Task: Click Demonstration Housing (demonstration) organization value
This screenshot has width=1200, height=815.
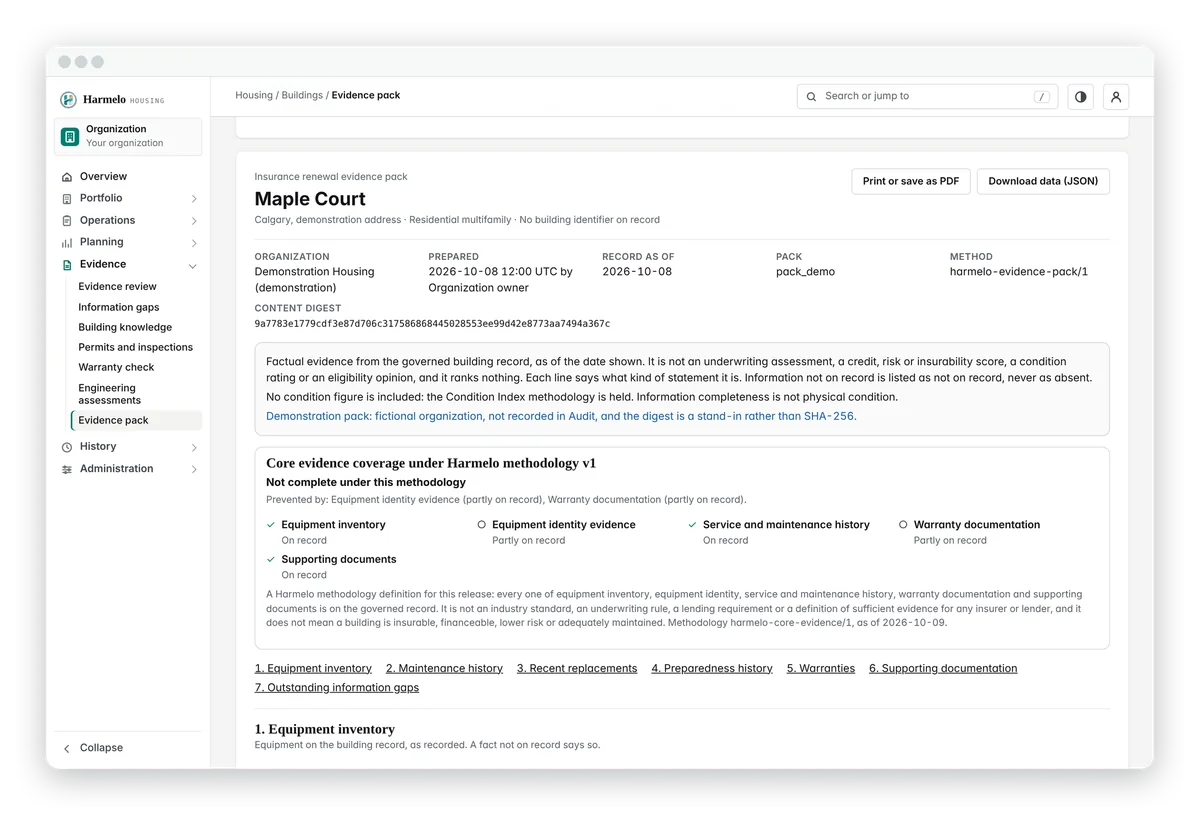Action: click(315, 280)
